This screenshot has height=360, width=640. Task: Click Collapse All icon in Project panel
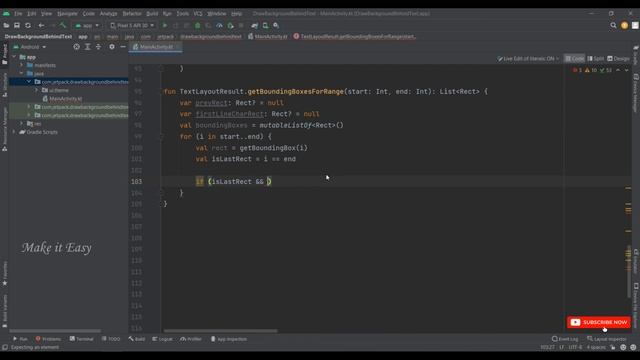point(98,47)
